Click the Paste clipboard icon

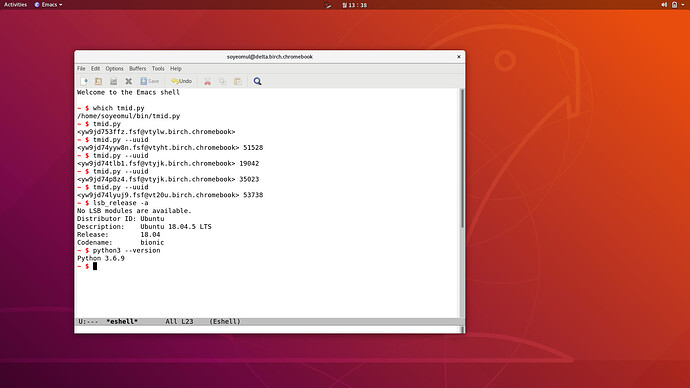238,81
